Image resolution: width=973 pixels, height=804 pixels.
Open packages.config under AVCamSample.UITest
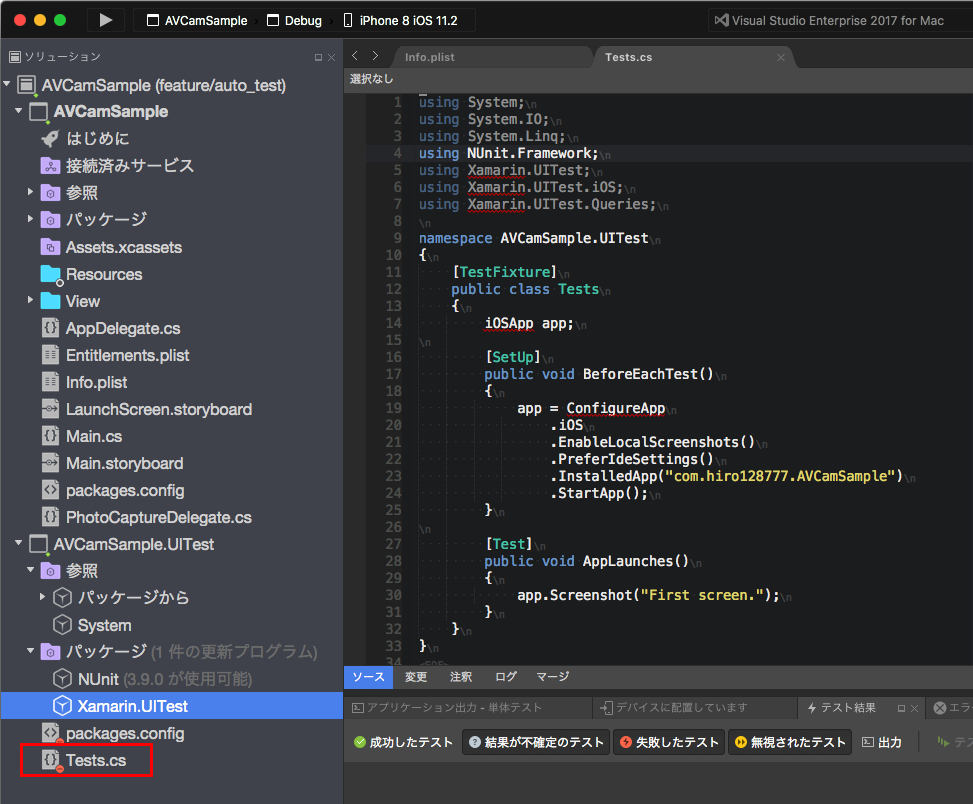[112, 733]
